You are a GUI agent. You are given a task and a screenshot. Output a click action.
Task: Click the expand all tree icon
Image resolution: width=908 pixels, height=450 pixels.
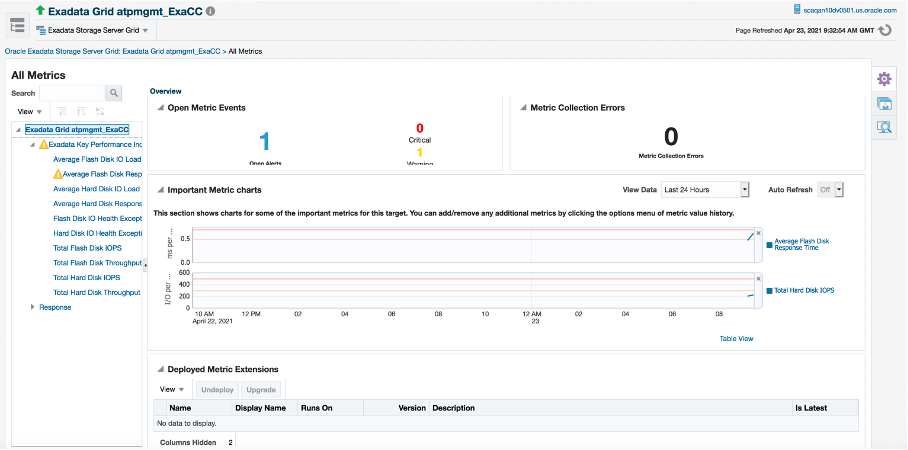(x=63, y=111)
